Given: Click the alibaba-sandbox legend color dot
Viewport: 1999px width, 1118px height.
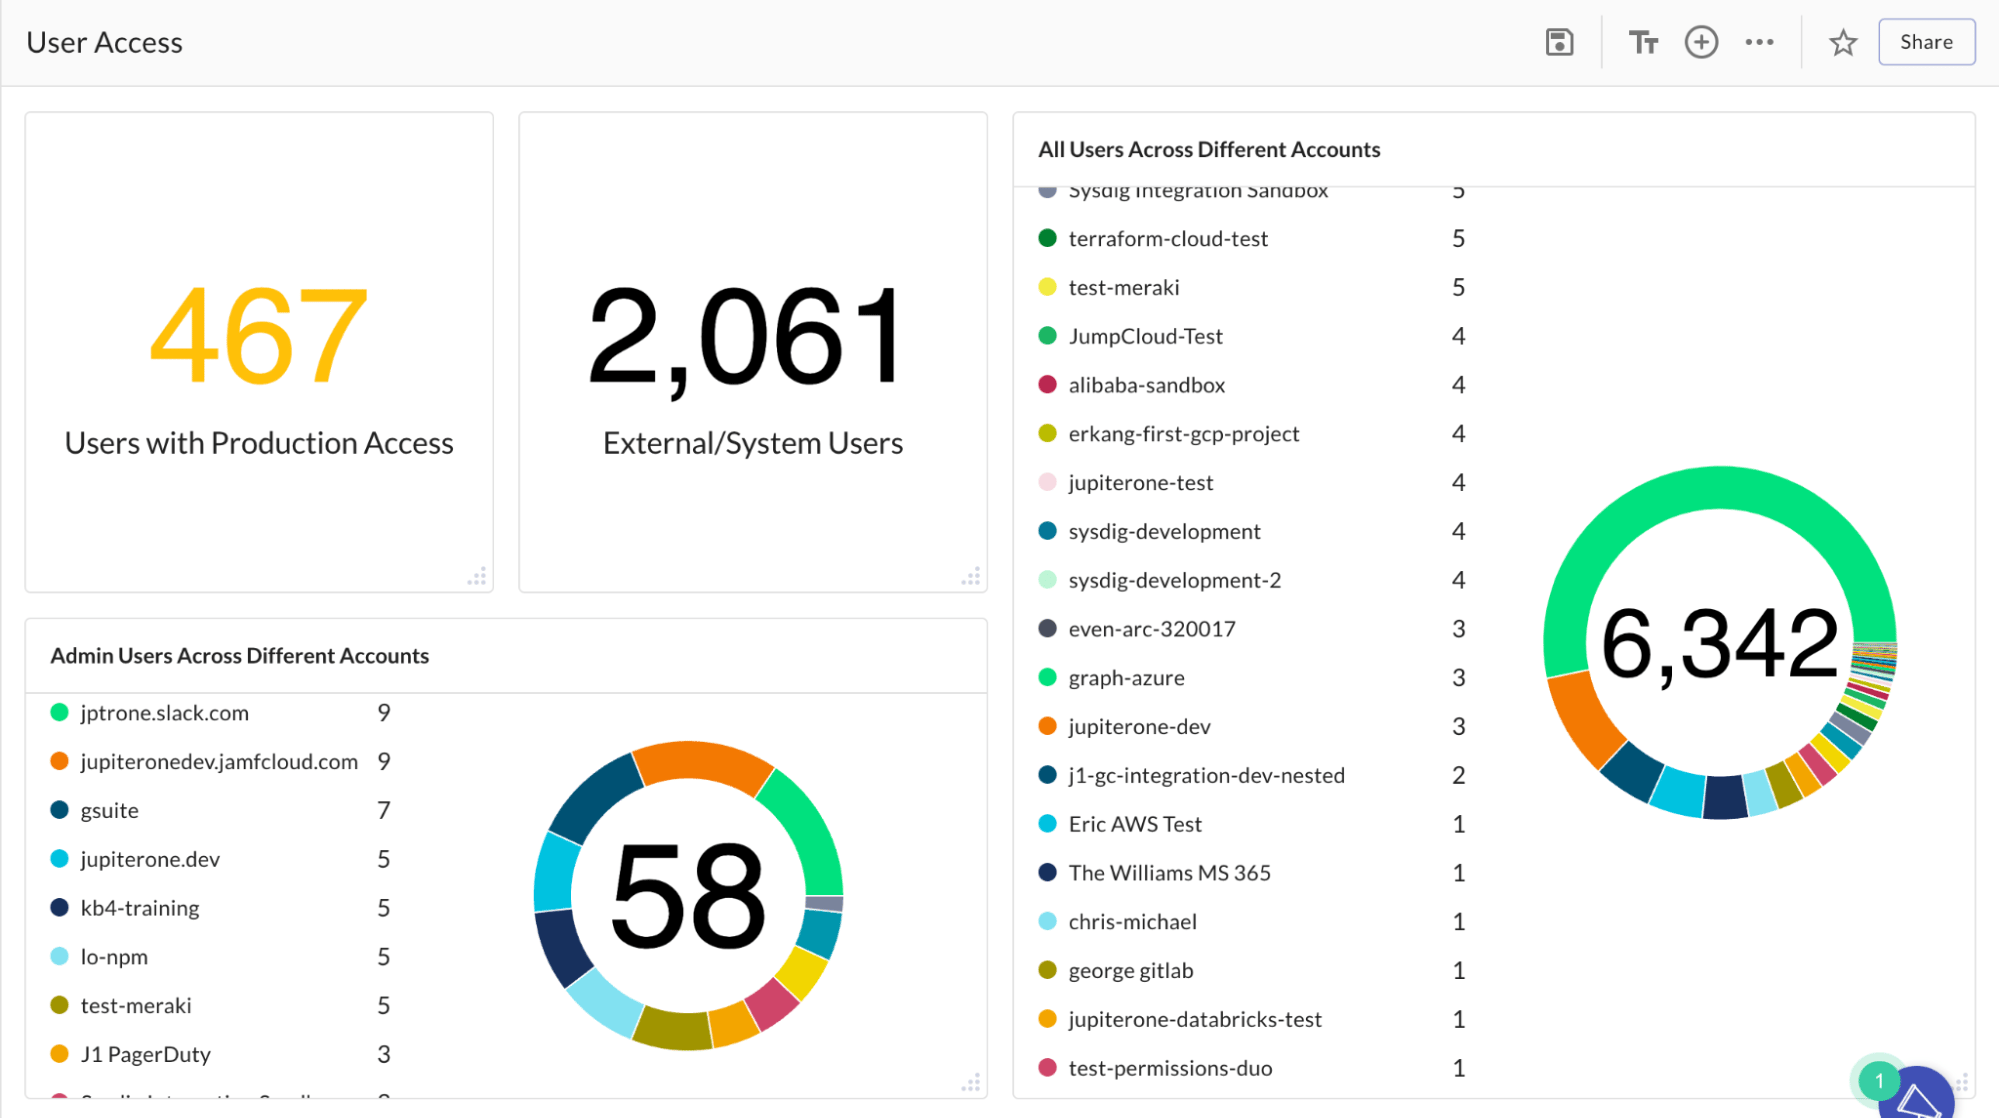Looking at the screenshot, I should (x=1047, y=385).
